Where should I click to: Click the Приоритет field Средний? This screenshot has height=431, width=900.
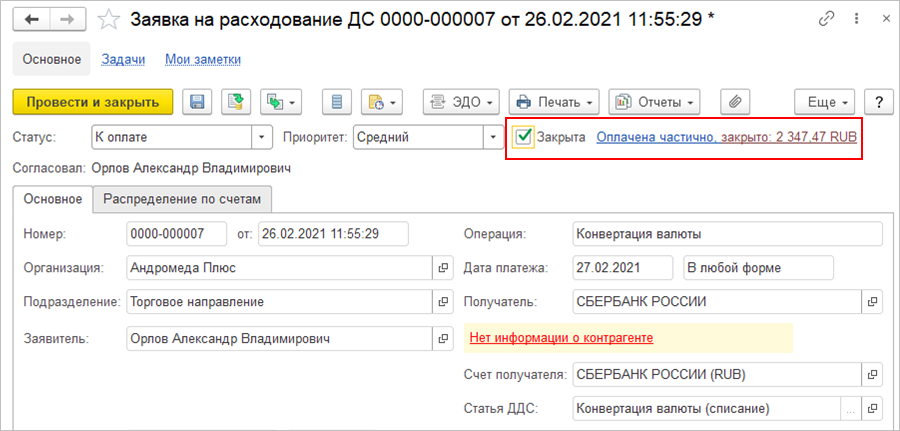coord(418,138)
